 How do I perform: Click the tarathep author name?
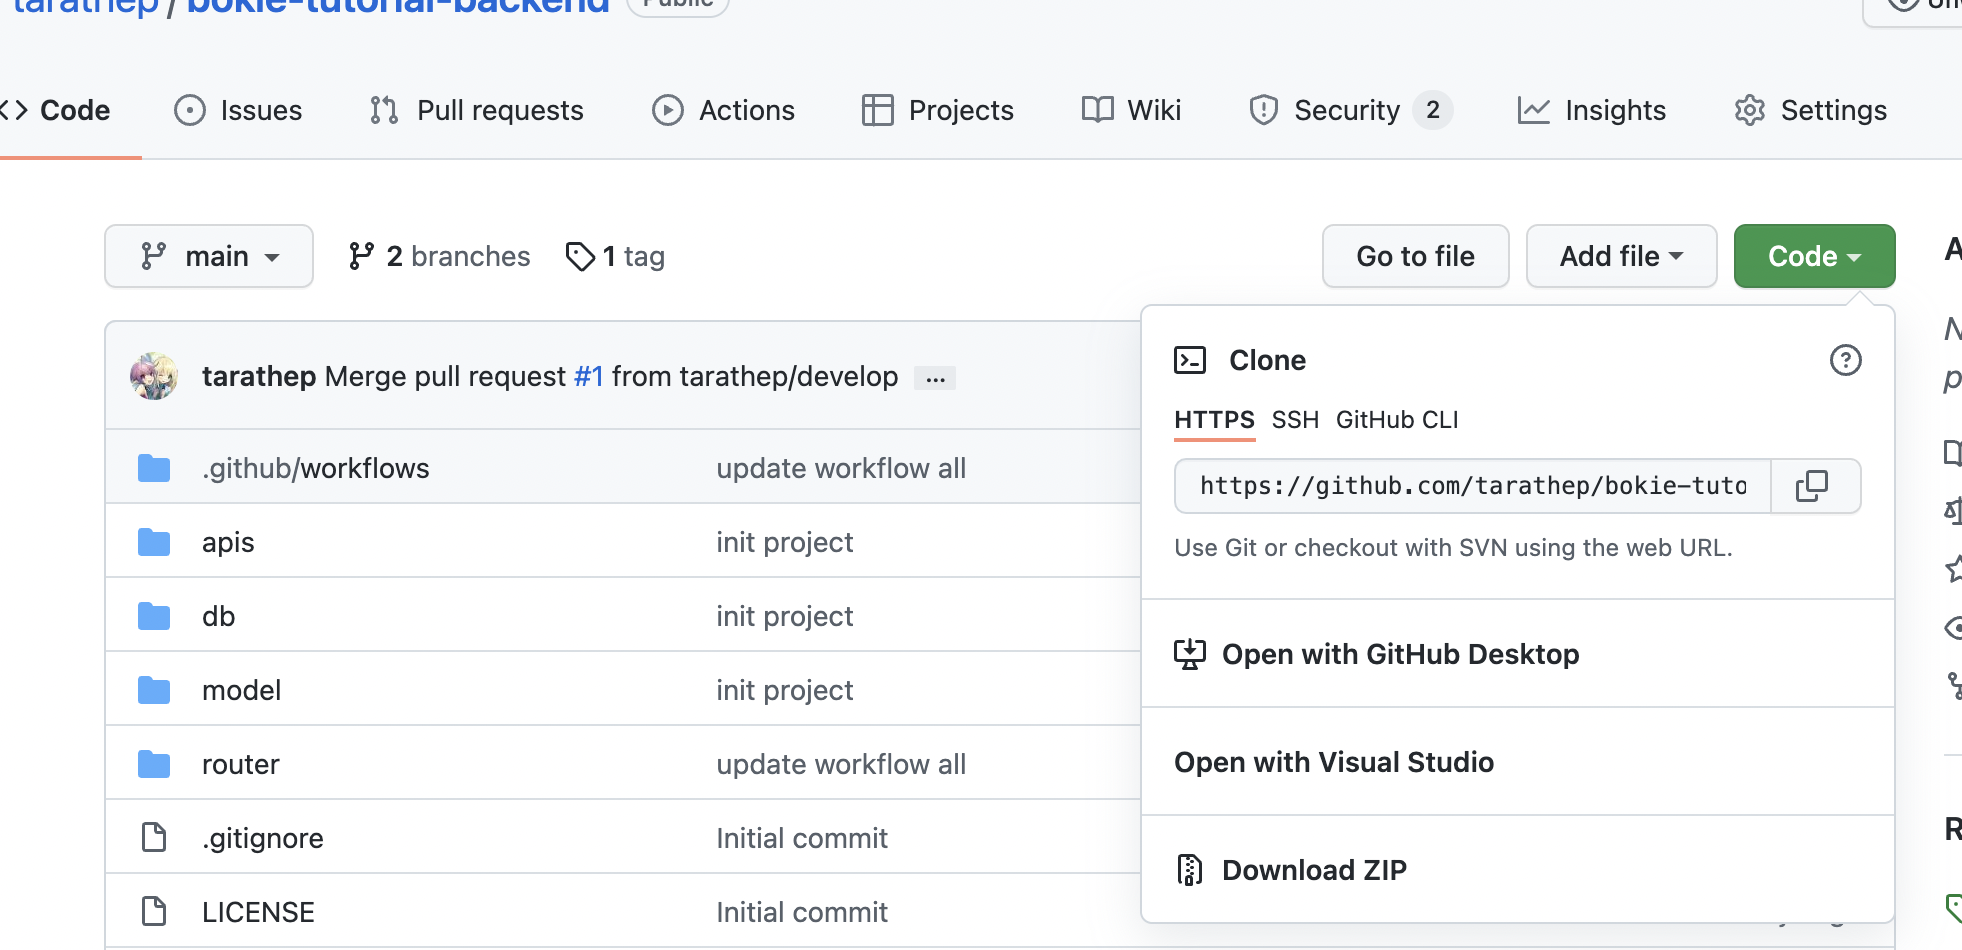coord(259,376)
